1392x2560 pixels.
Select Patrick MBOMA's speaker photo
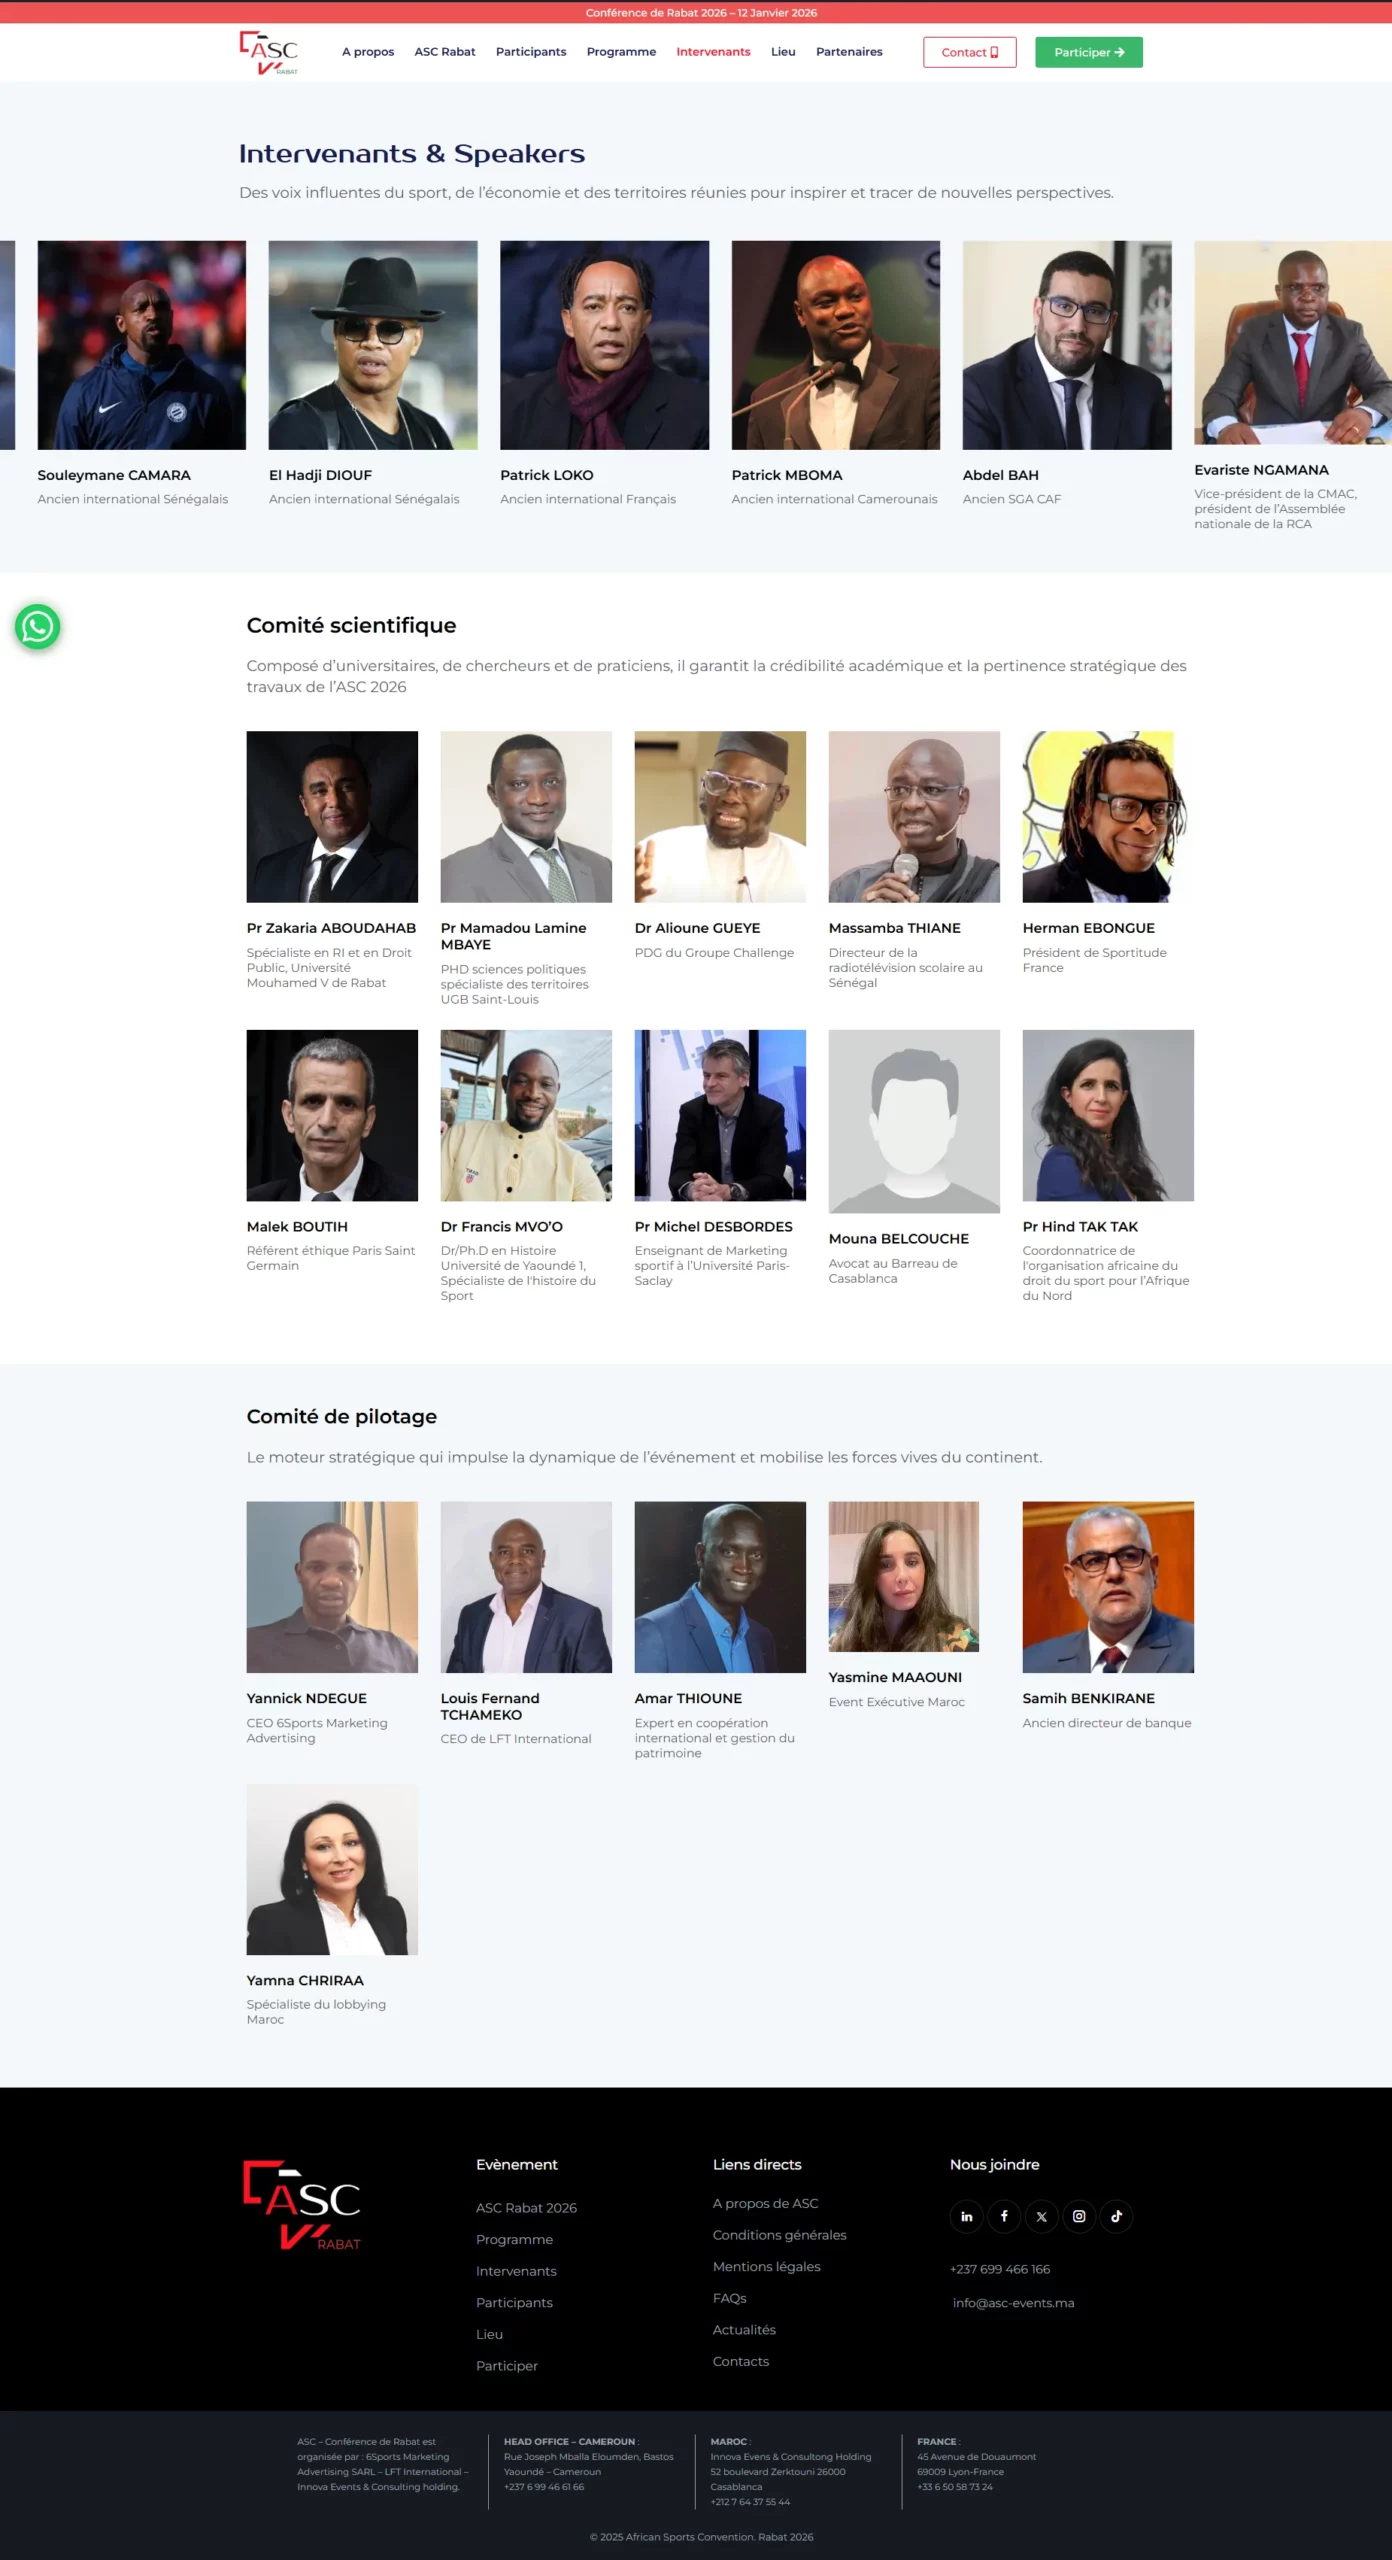pos(835,345)
